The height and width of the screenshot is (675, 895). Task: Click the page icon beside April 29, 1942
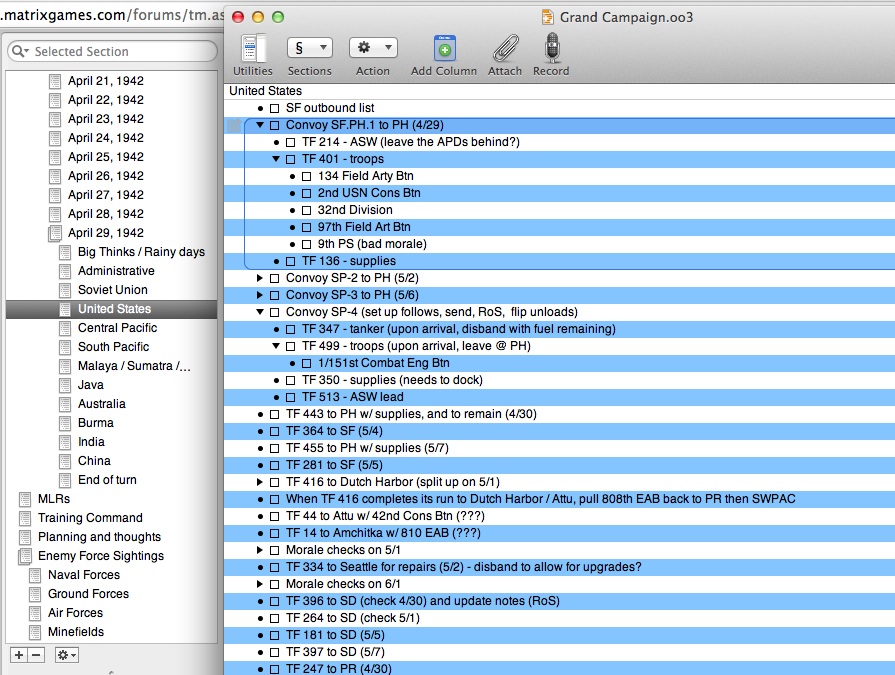pyautogui.click(x=55, y=233)
